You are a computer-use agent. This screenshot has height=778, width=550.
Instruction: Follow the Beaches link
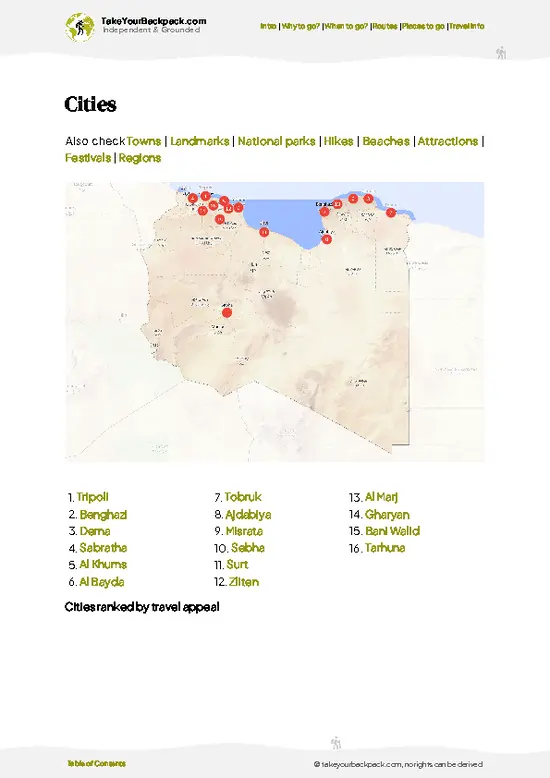pos(386,141)
